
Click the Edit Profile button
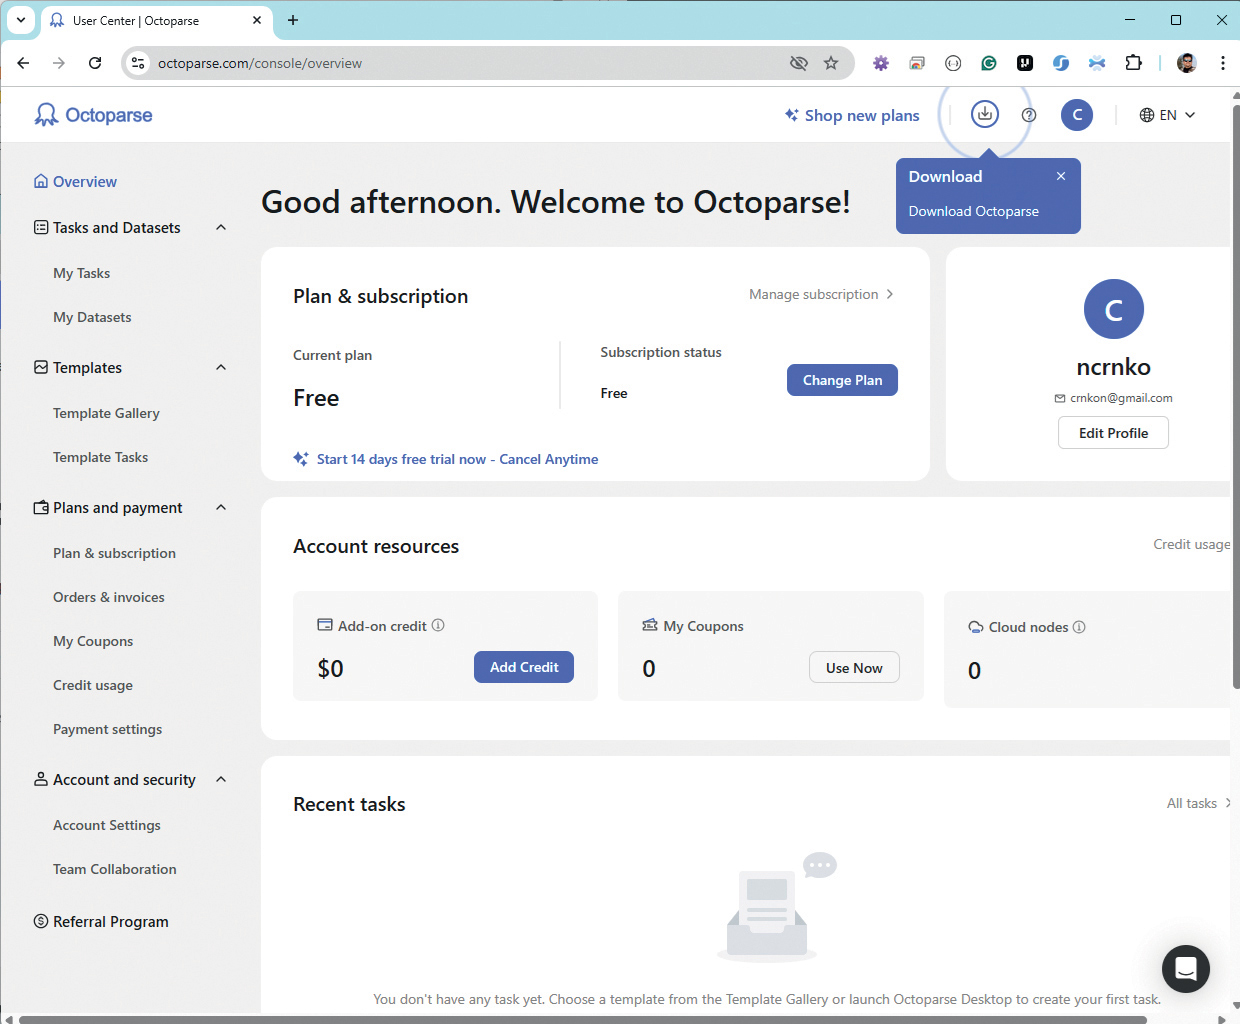[x=1113, y=433]
